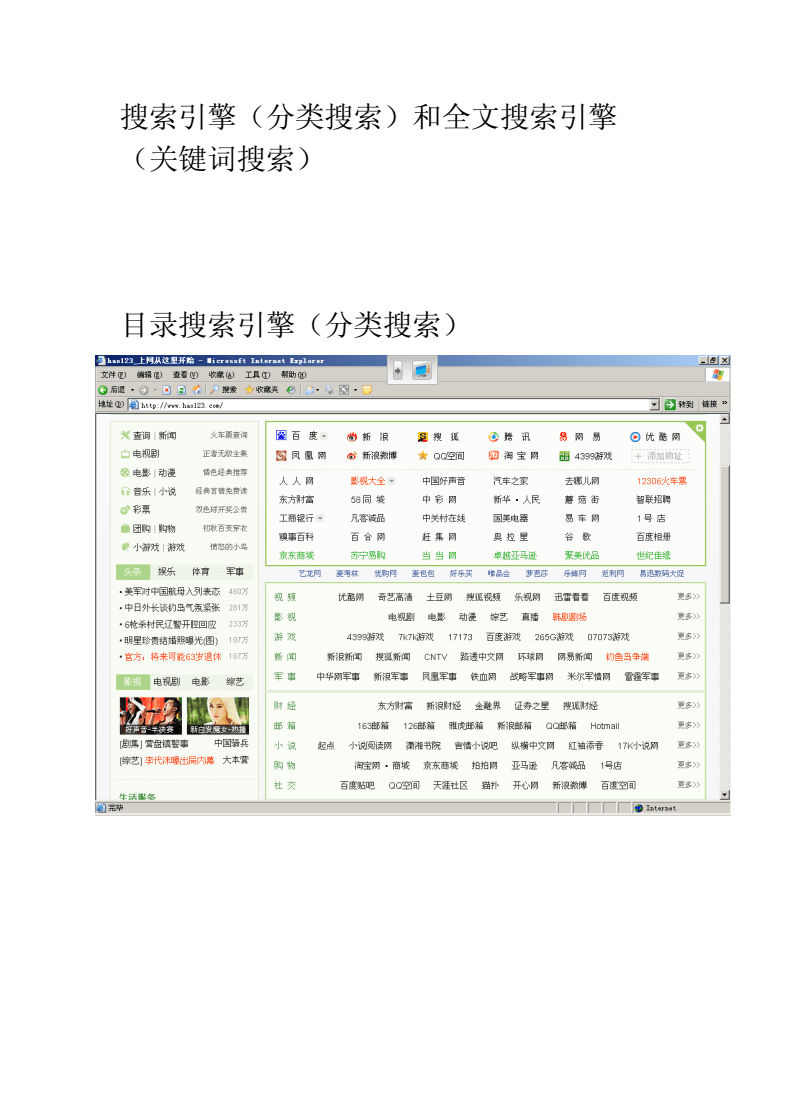This screenshot has width=792, height=1120.
Task: Expand the dropdown arrow beside 百度
Action: point(324,436)
